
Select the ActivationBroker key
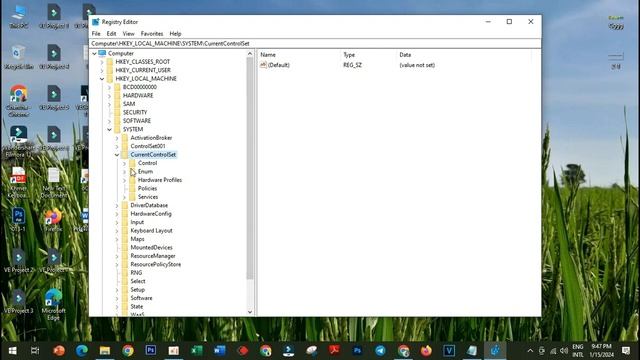tap(151, 138)
